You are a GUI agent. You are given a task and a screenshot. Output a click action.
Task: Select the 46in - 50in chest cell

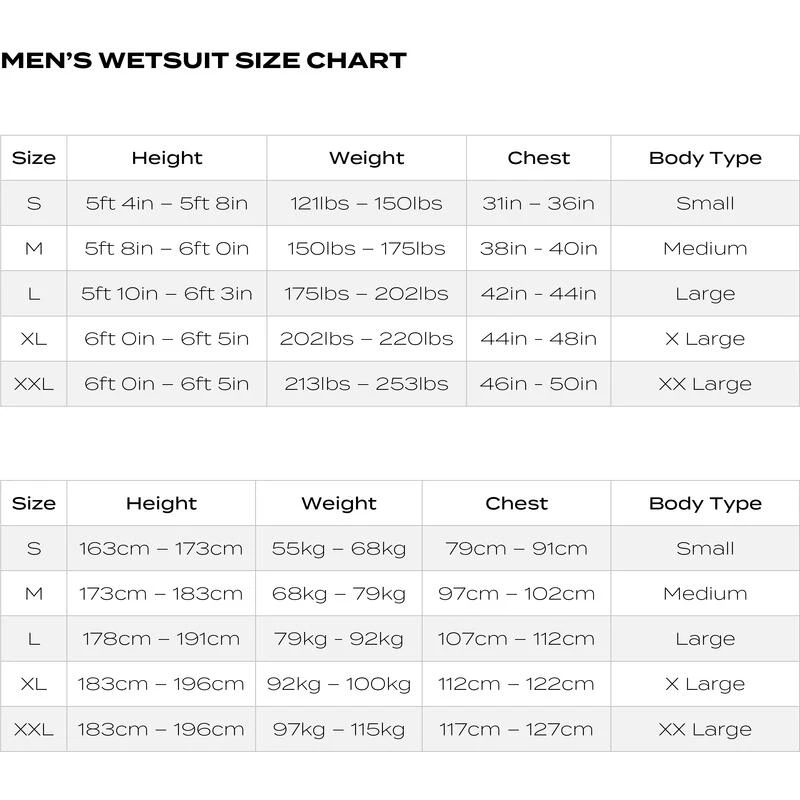point(538,384)
